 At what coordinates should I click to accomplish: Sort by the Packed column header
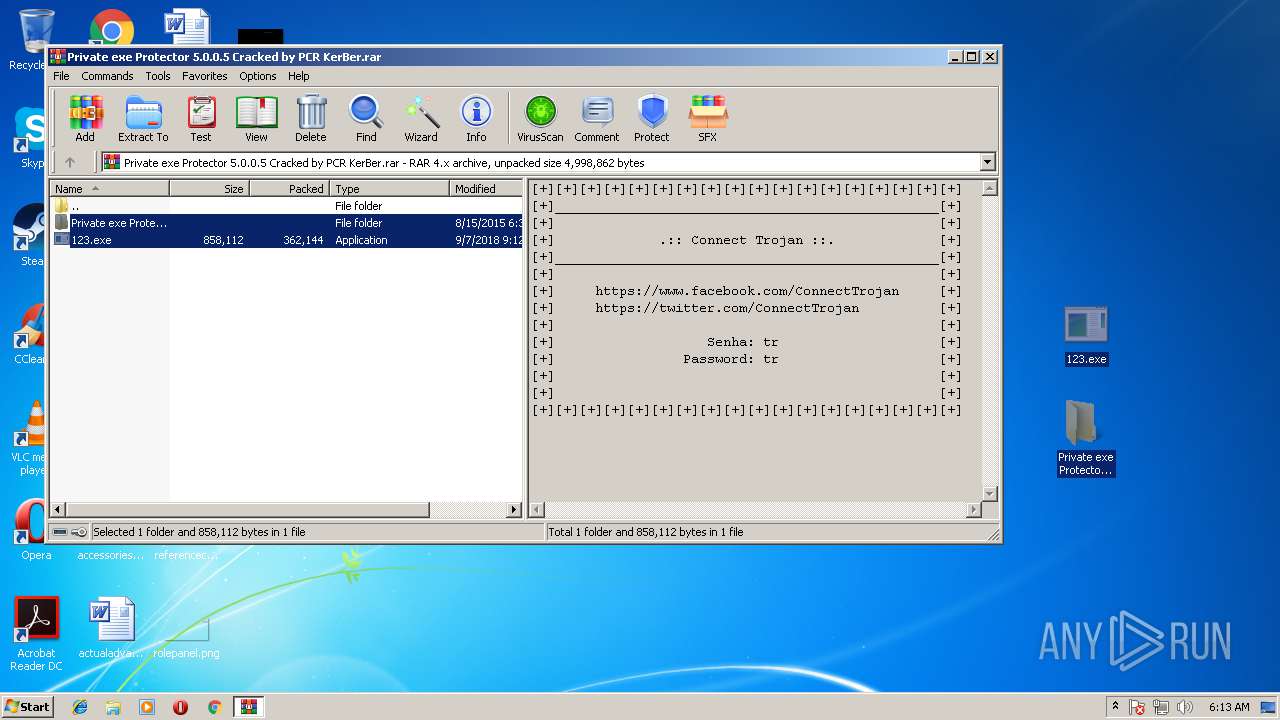point(289,188)
